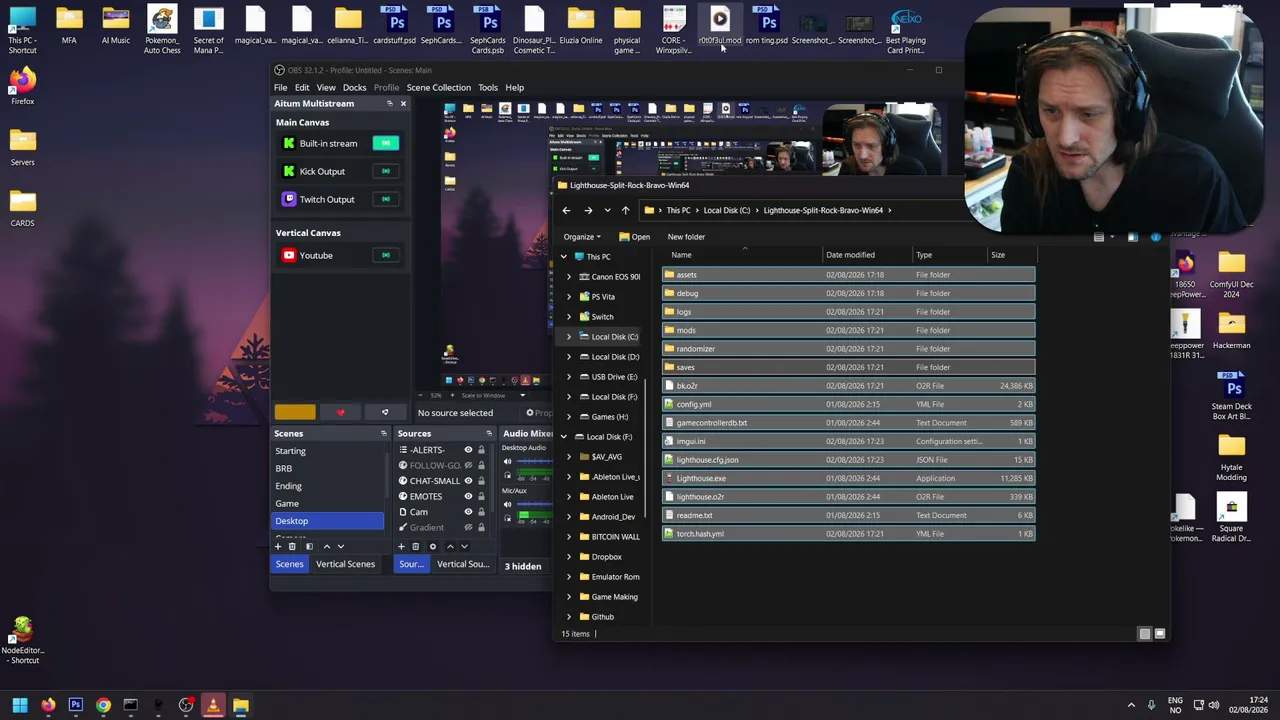1280x720 pixels.
Task: Open source properties gear icon
Action: tap(432, 546)
